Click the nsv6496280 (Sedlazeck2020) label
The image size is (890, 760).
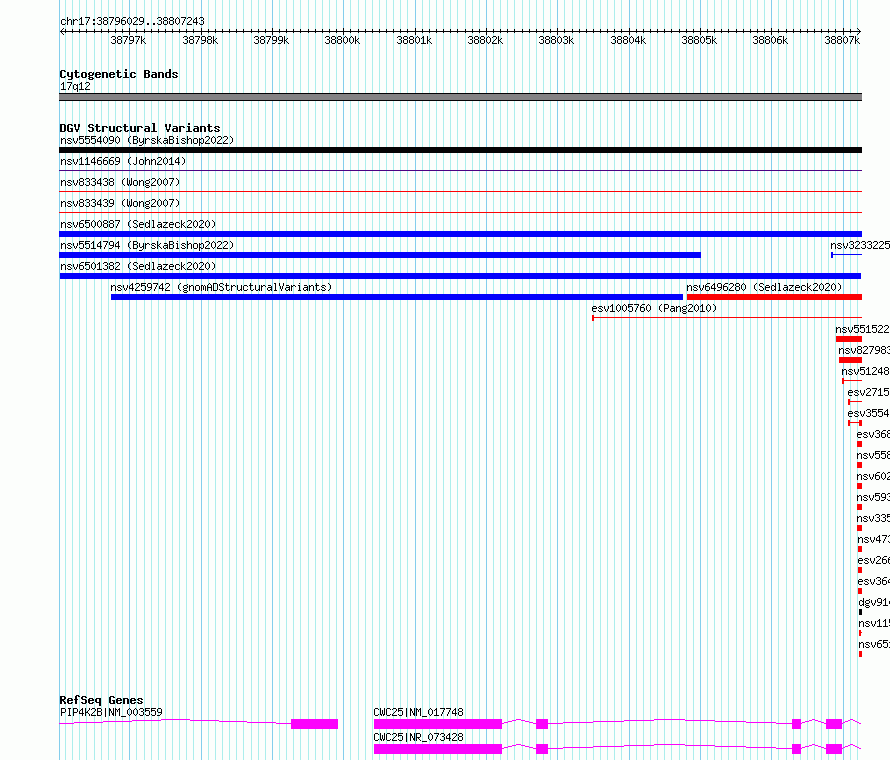[x=764, y=287]
